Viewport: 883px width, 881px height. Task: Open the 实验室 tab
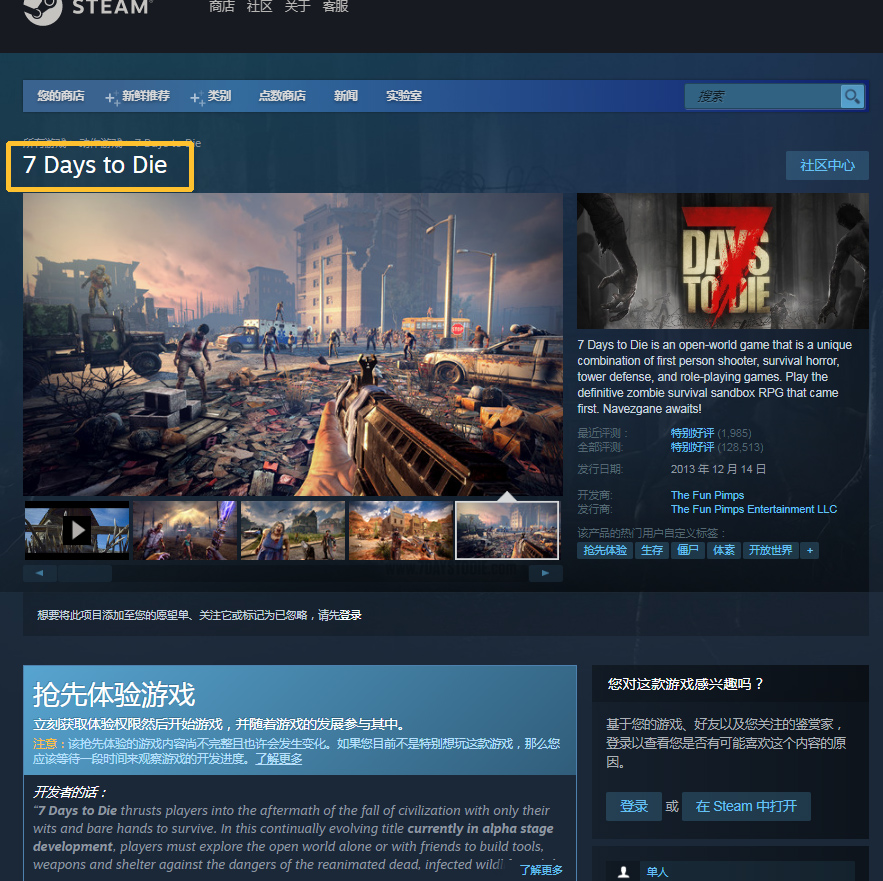coord(404,96)
